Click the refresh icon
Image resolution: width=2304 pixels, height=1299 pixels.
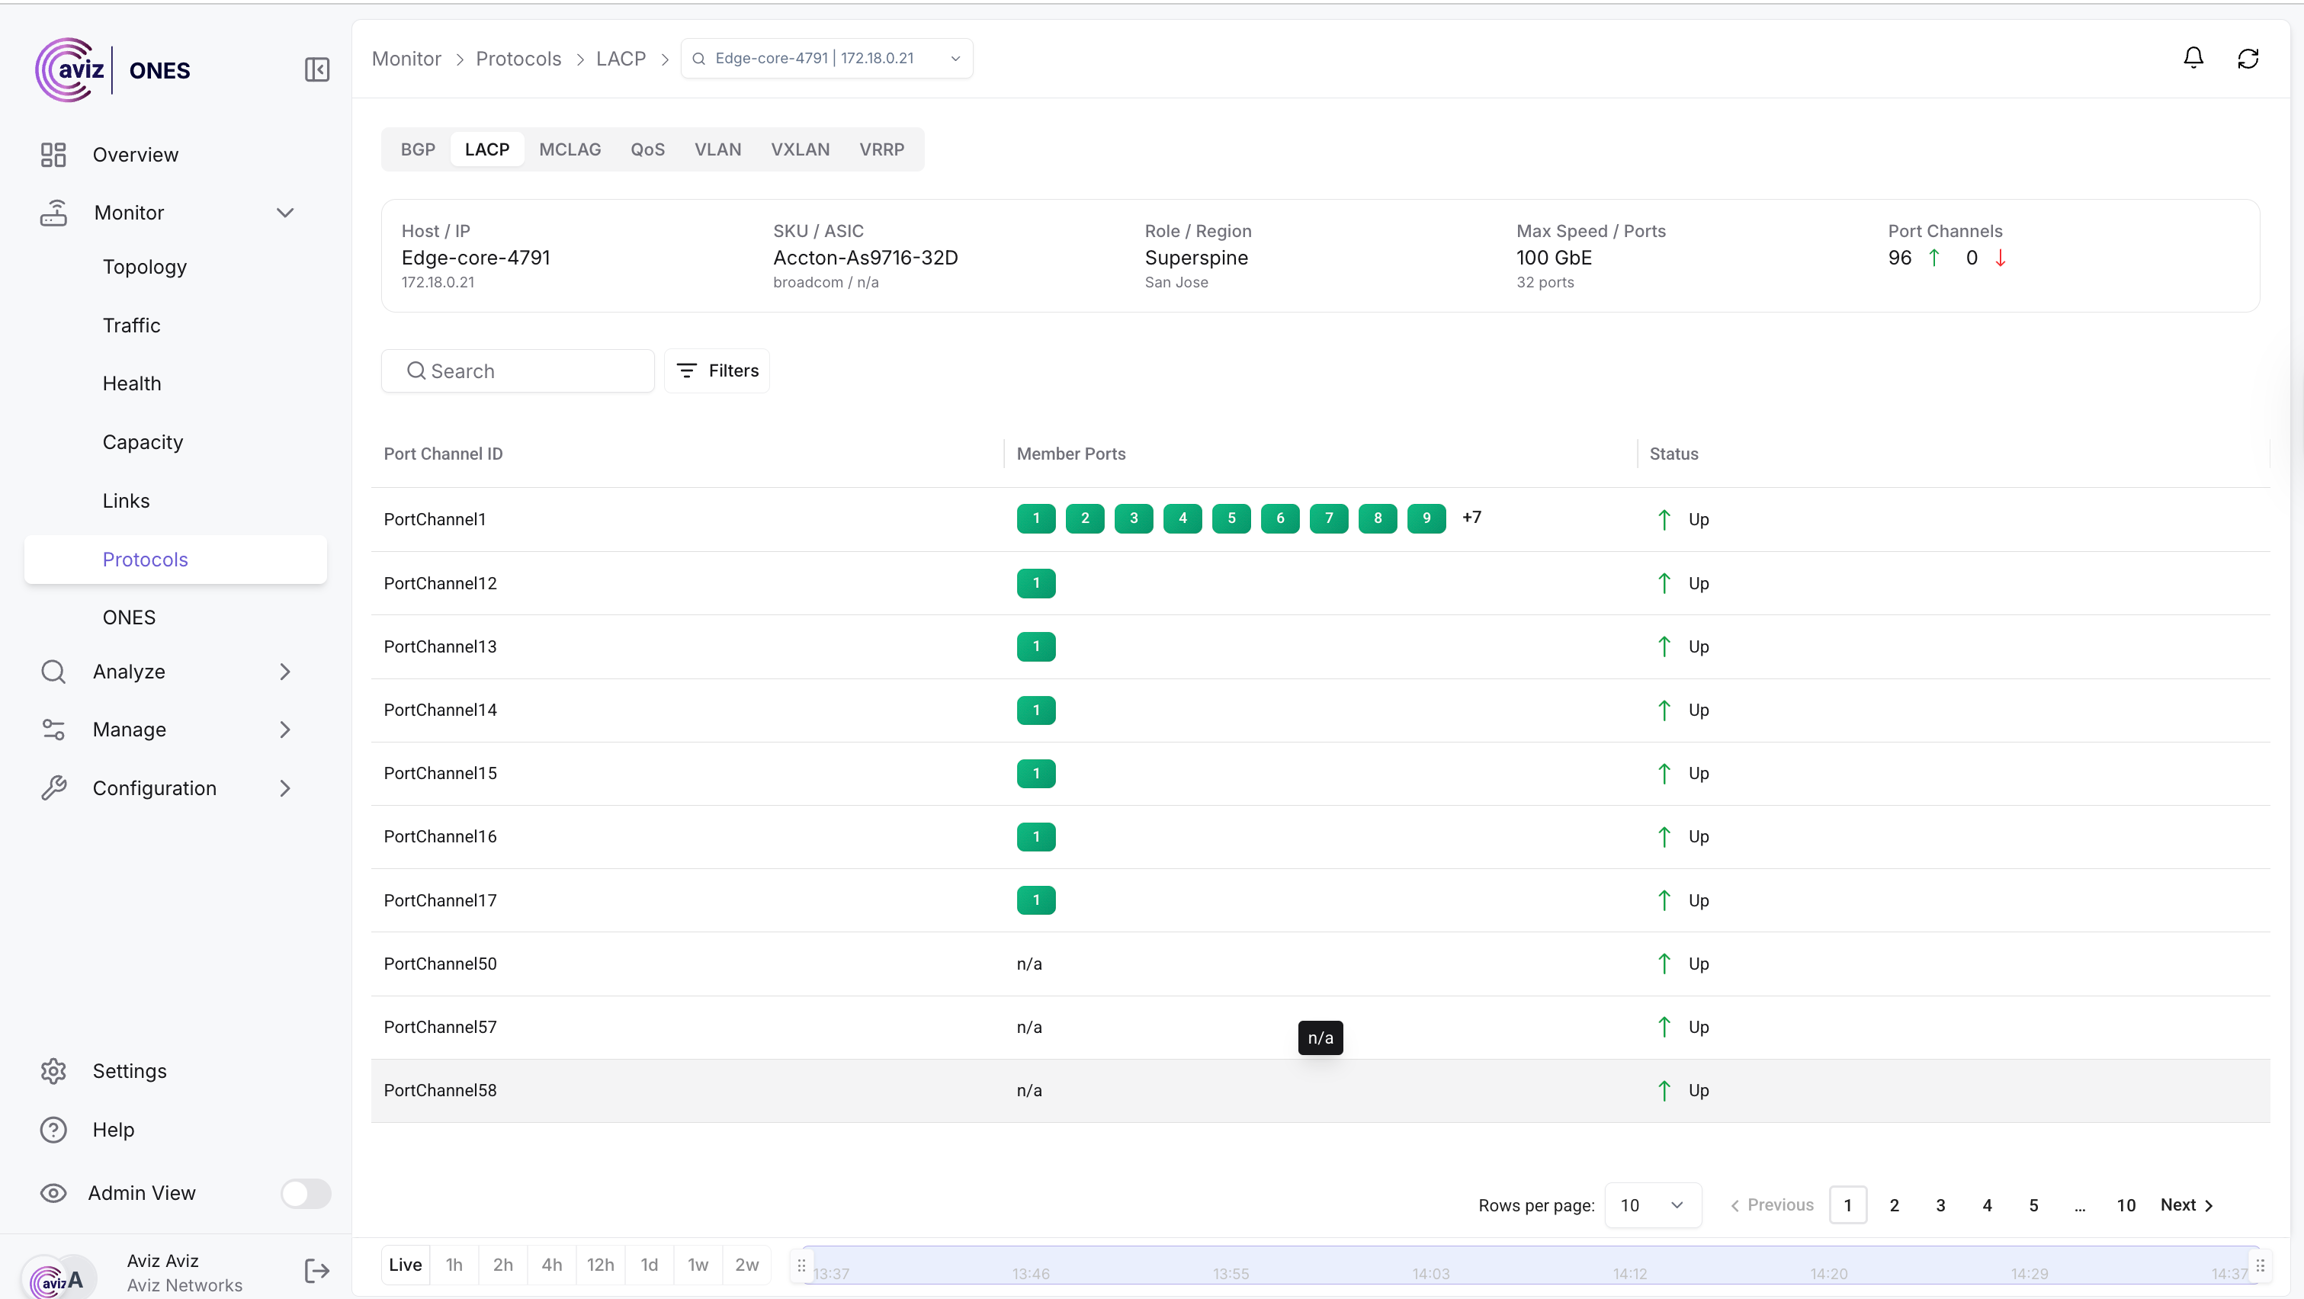(x=2248, y=58)
